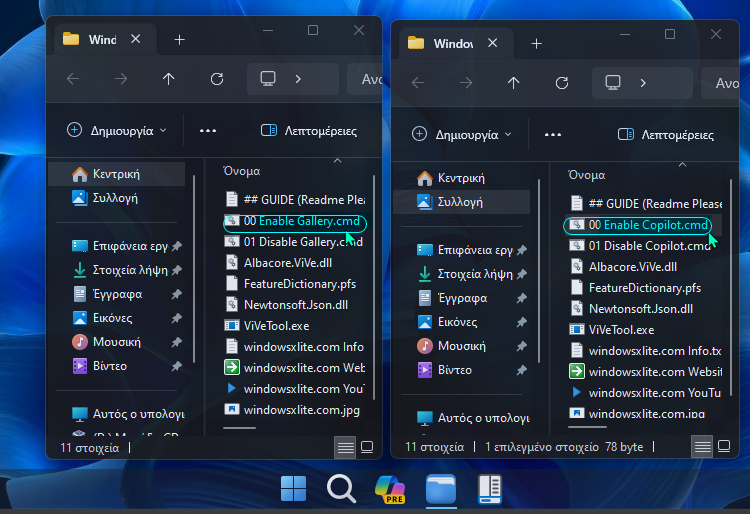Select Κεντρική in right window sidebar
Image resolution: width=750 pixels, height=514 pixels.
point(462,178)
